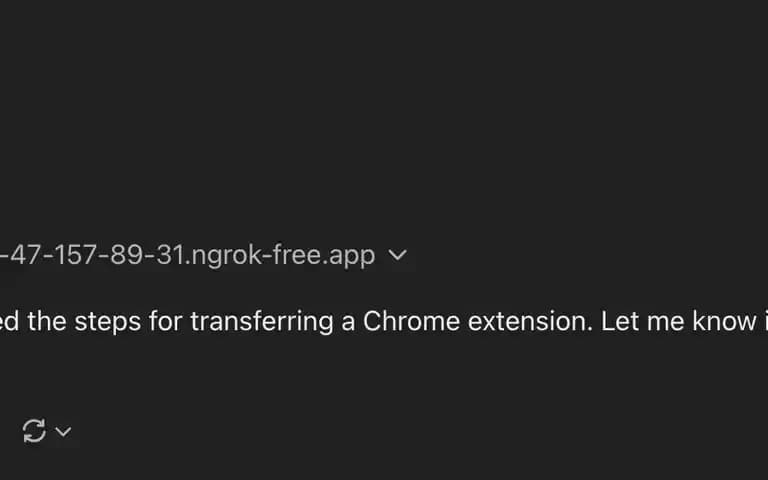This screenshot has width=768, height=480.
Task: Collapse the tool call header ending in .app
Action: [x=397, y=255]
